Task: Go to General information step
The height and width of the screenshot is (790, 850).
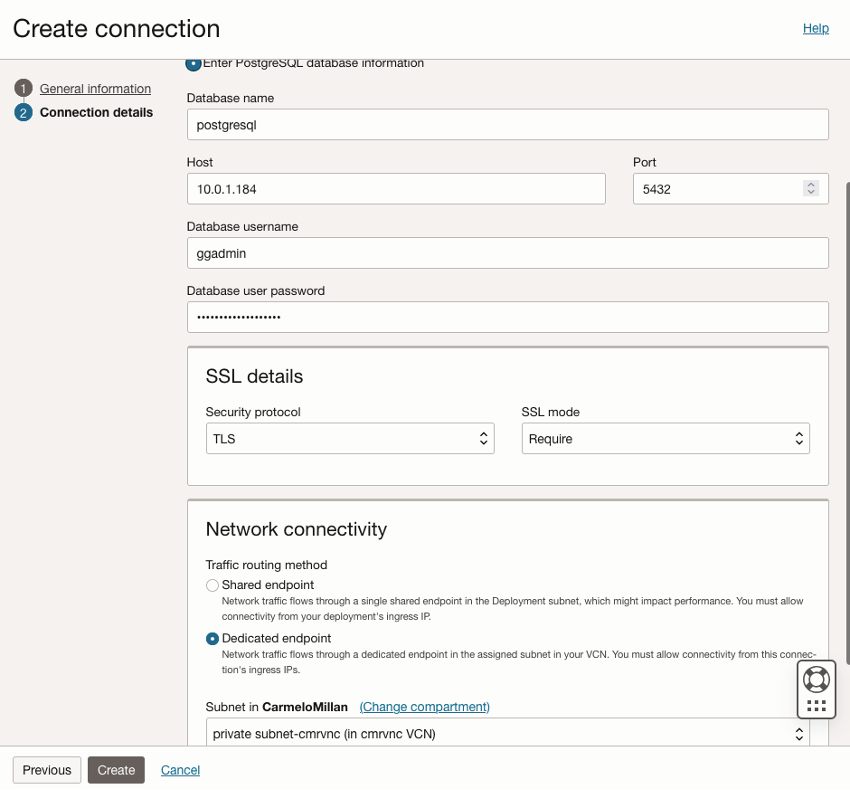Action: point(95,89)
